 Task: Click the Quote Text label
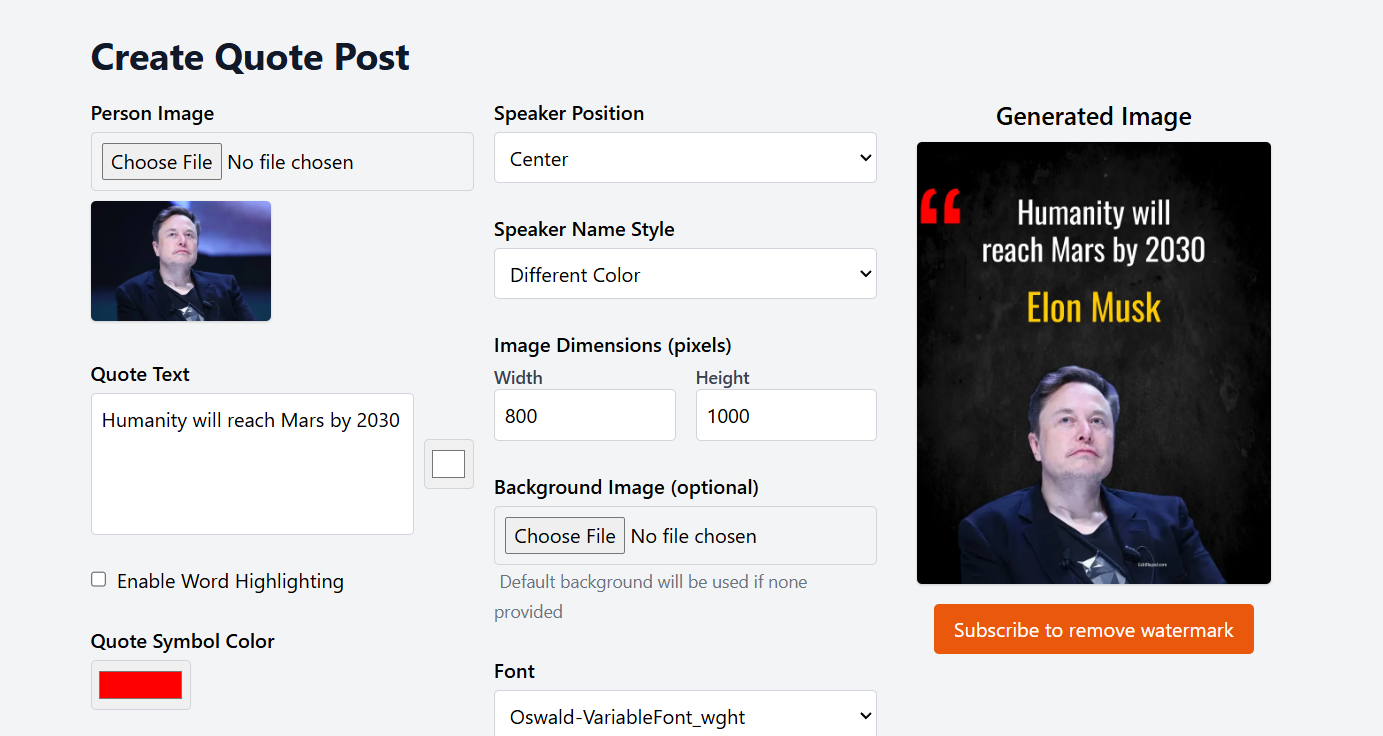140,374
